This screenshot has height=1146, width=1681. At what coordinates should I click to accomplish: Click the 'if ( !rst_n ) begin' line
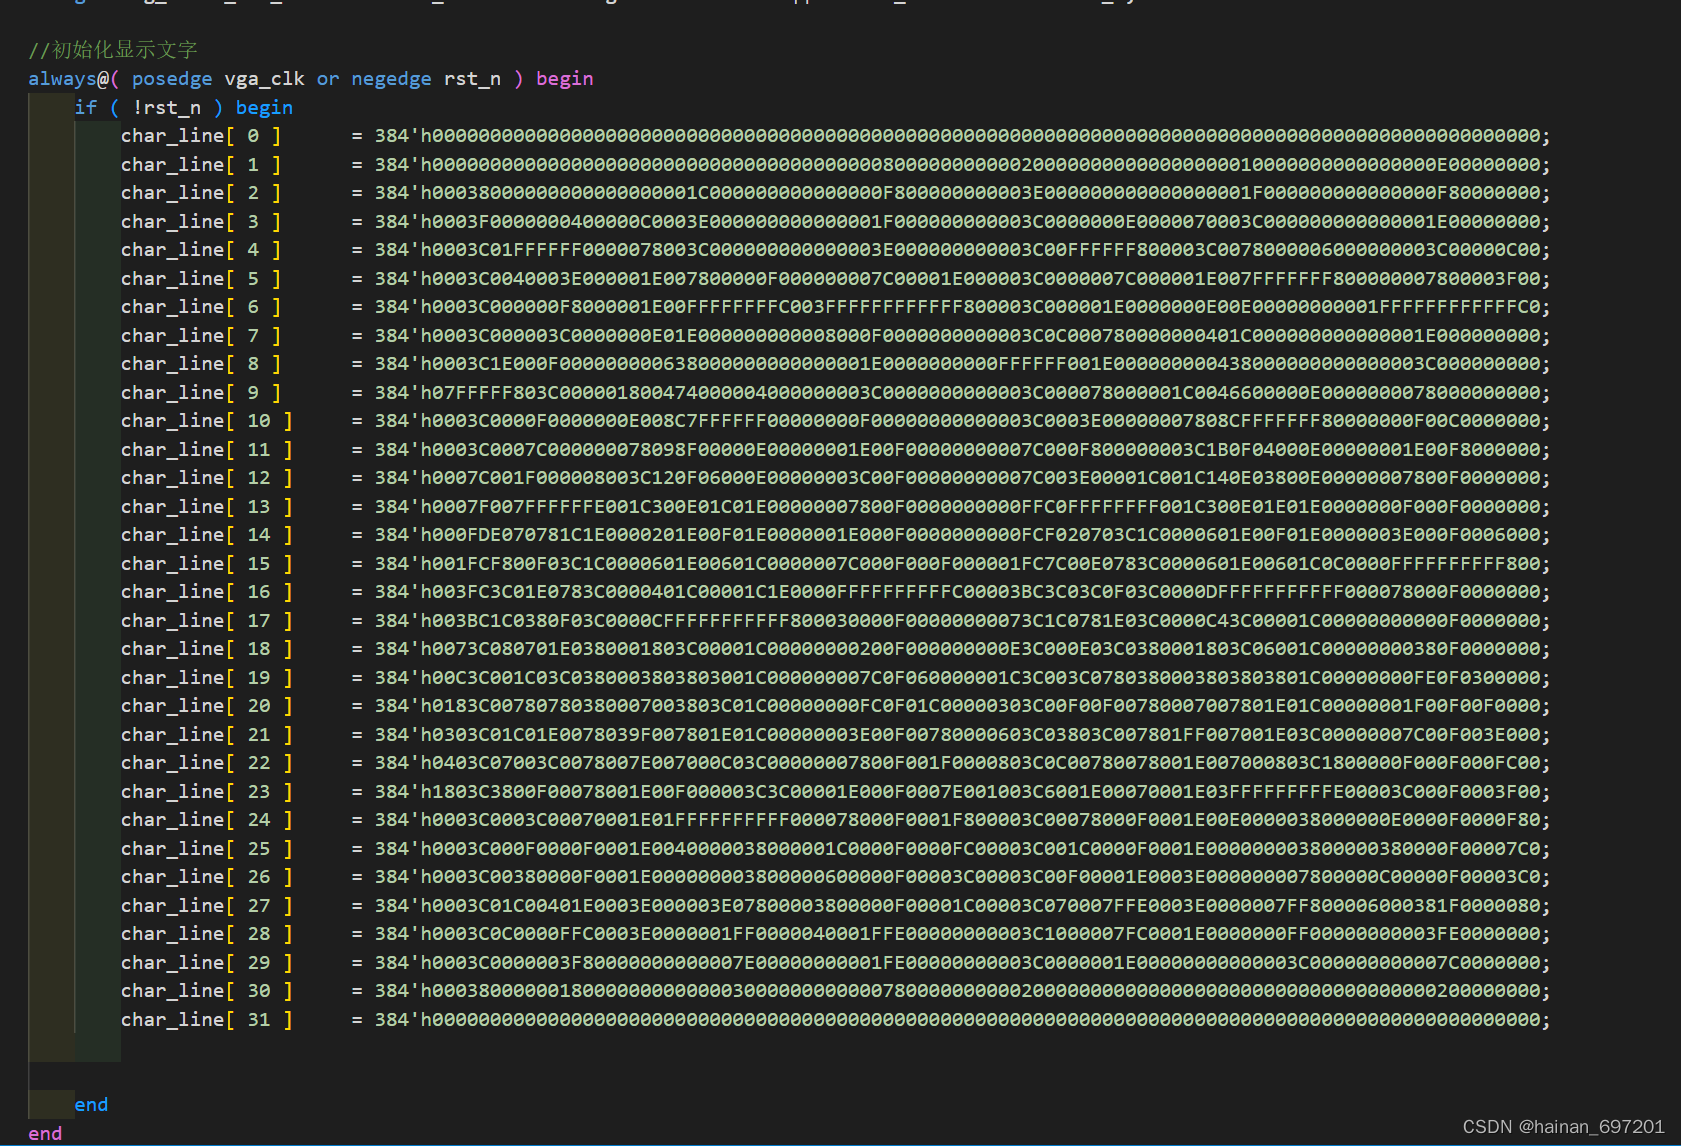click(x=184, y=107)
